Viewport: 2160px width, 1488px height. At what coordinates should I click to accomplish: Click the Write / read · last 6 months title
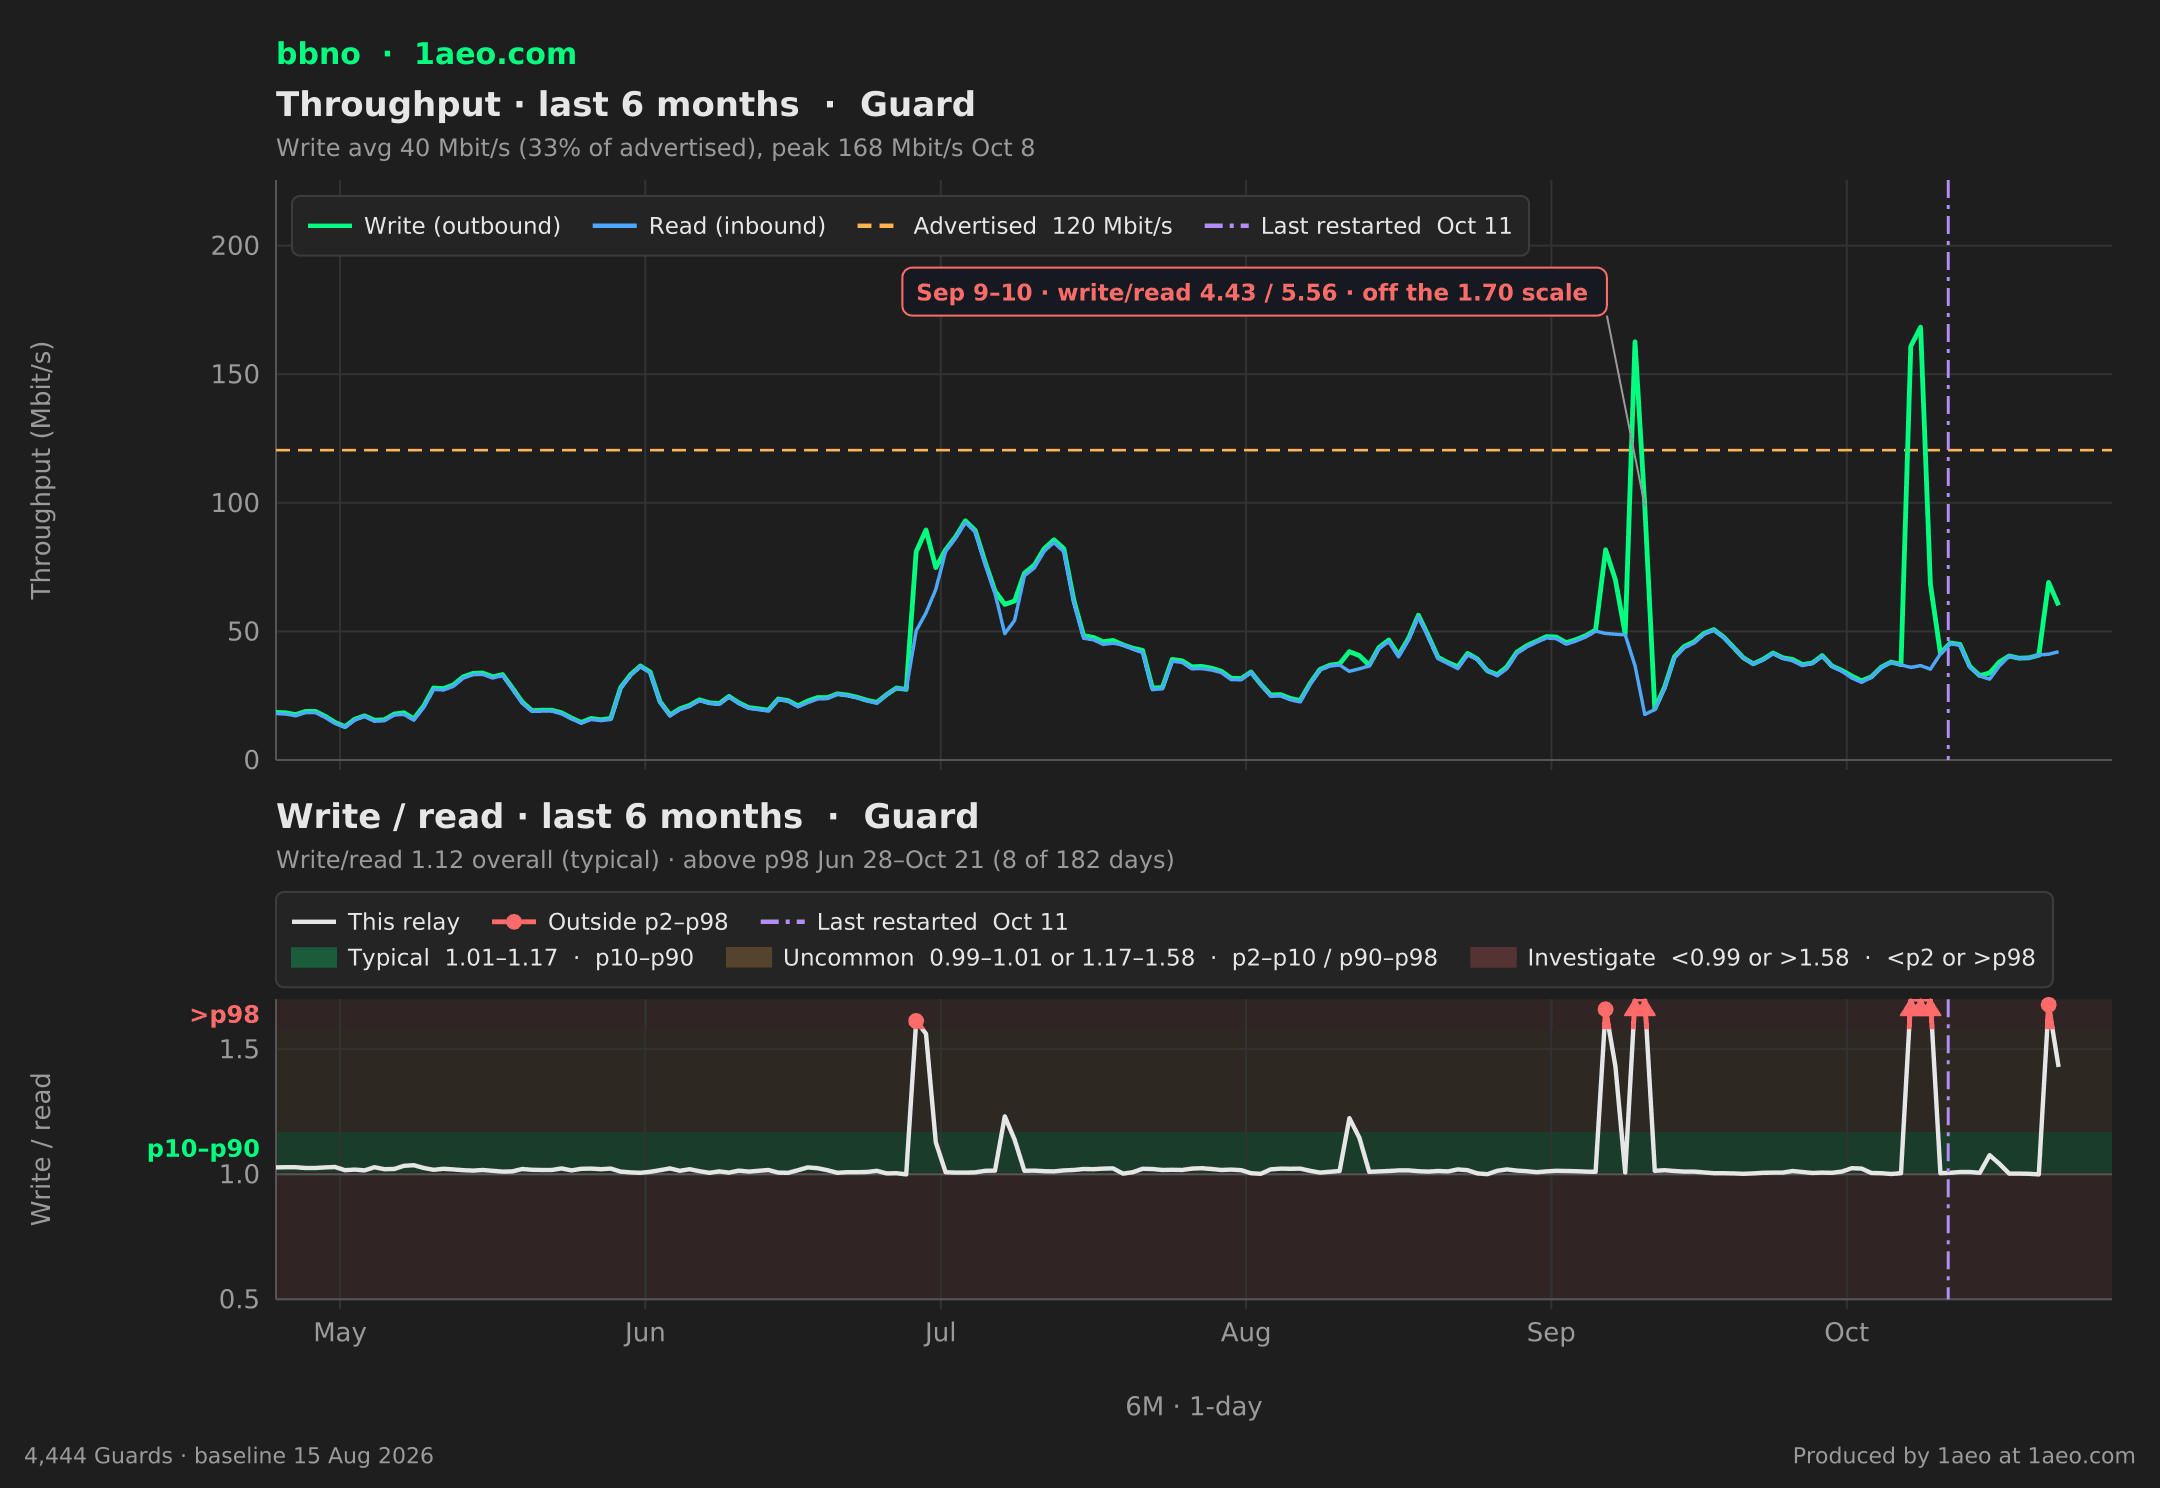coord(627,816)
